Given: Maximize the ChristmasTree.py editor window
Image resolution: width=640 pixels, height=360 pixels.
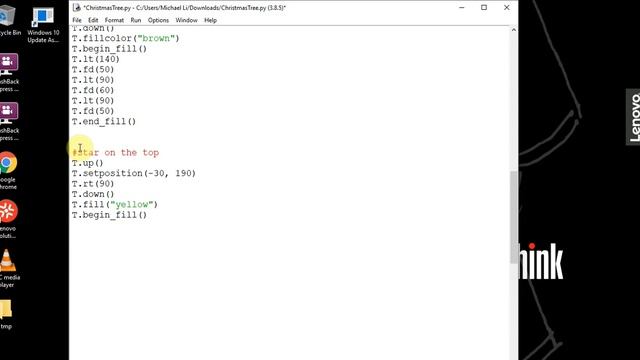Looking at the screenshot, I should pos(484,7).
